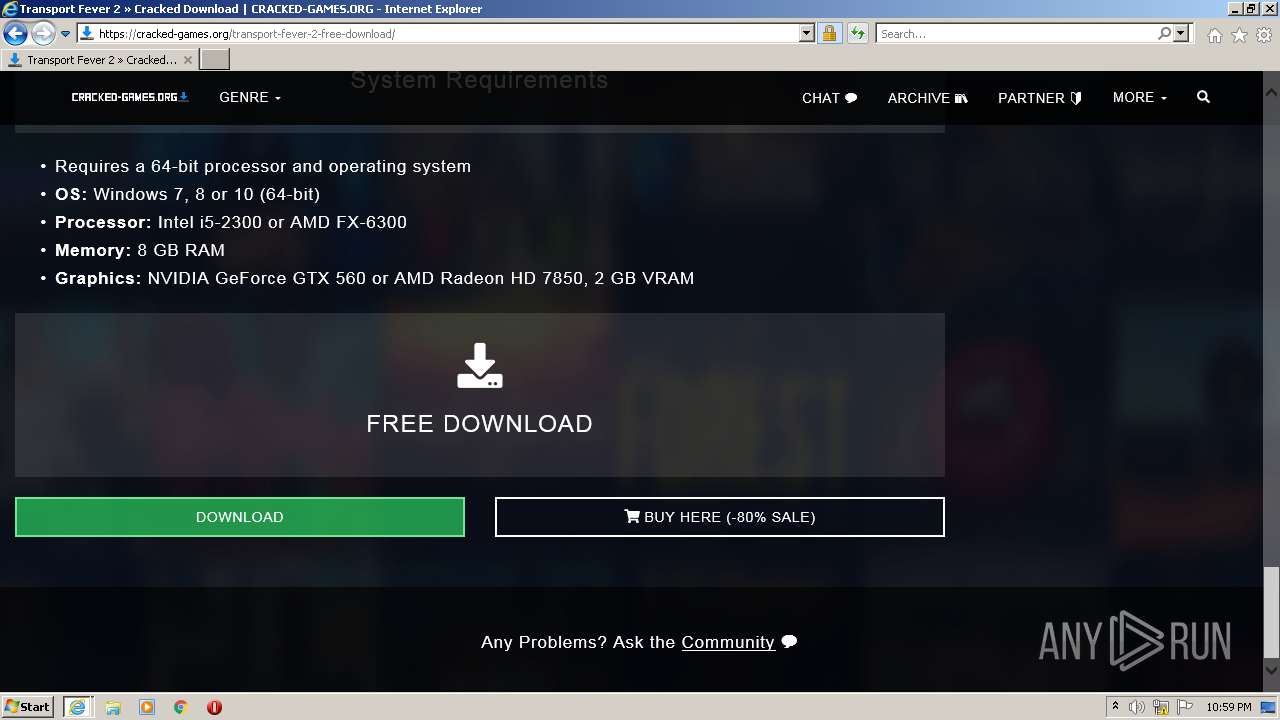Expand the MORE dropdown menu

tap(1140, 97)
